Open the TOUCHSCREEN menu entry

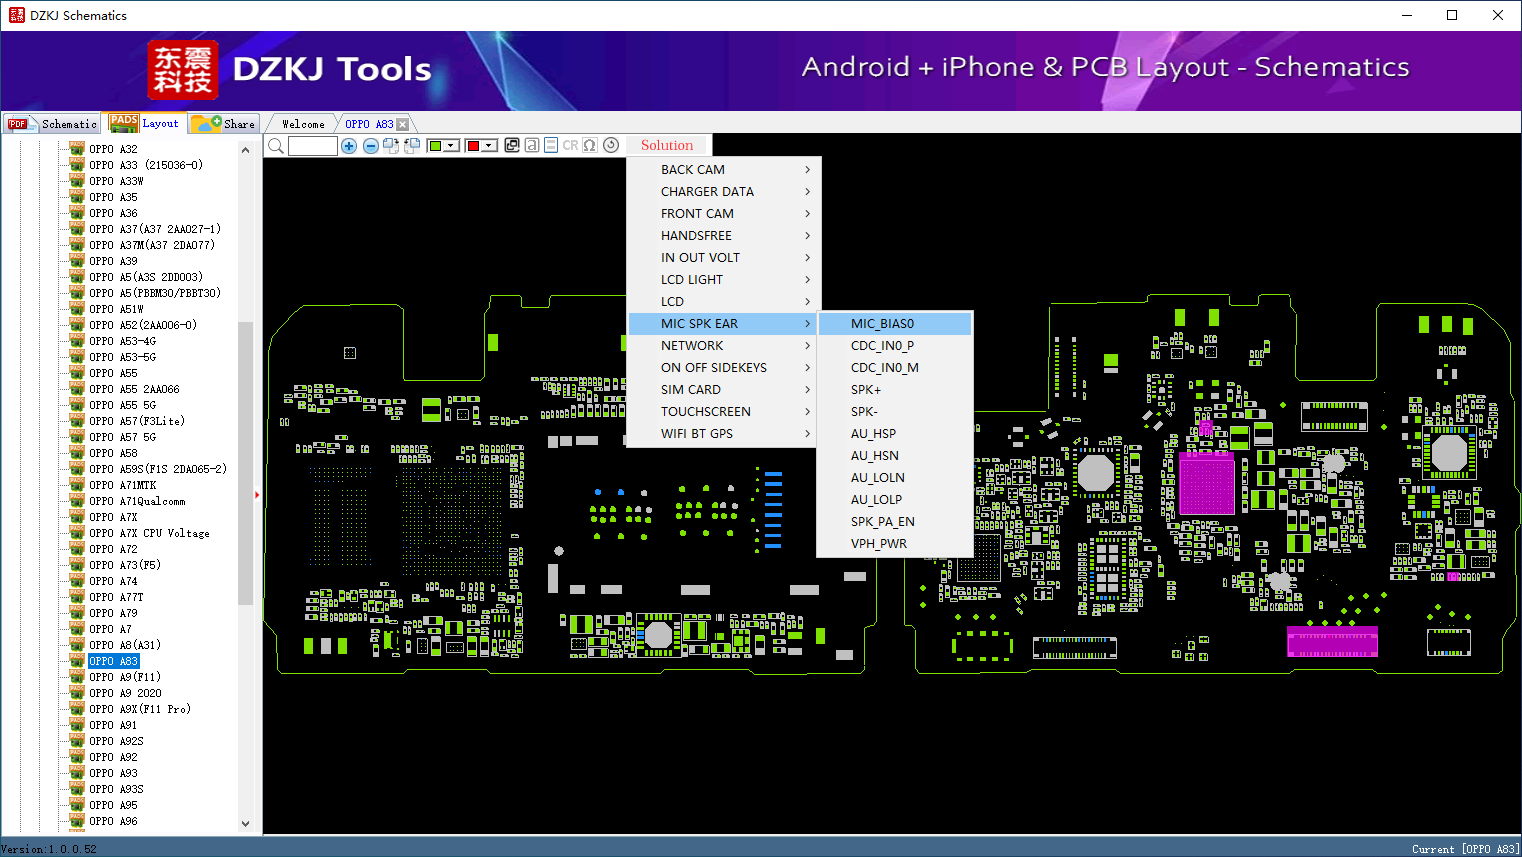725,412
